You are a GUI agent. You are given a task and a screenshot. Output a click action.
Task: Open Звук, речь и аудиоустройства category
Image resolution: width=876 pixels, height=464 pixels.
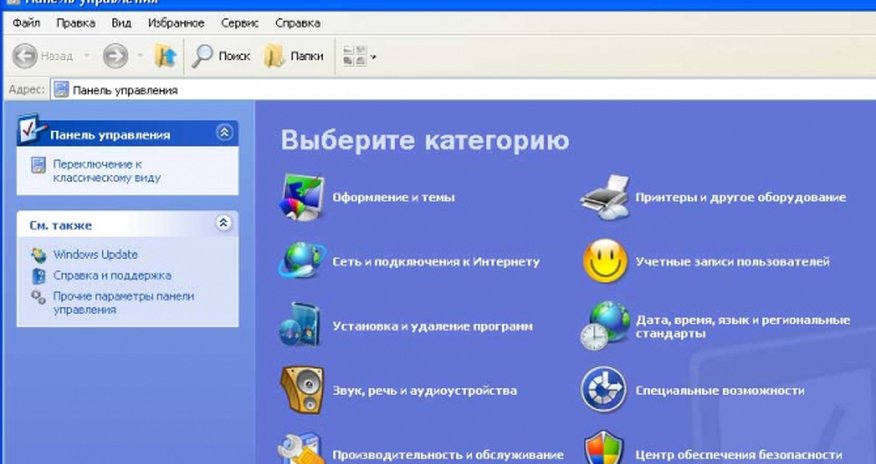point(425,391)
